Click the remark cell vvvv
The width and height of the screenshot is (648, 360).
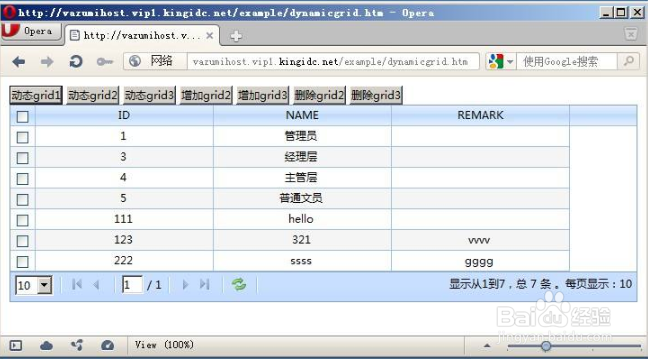tap(480, 240)
